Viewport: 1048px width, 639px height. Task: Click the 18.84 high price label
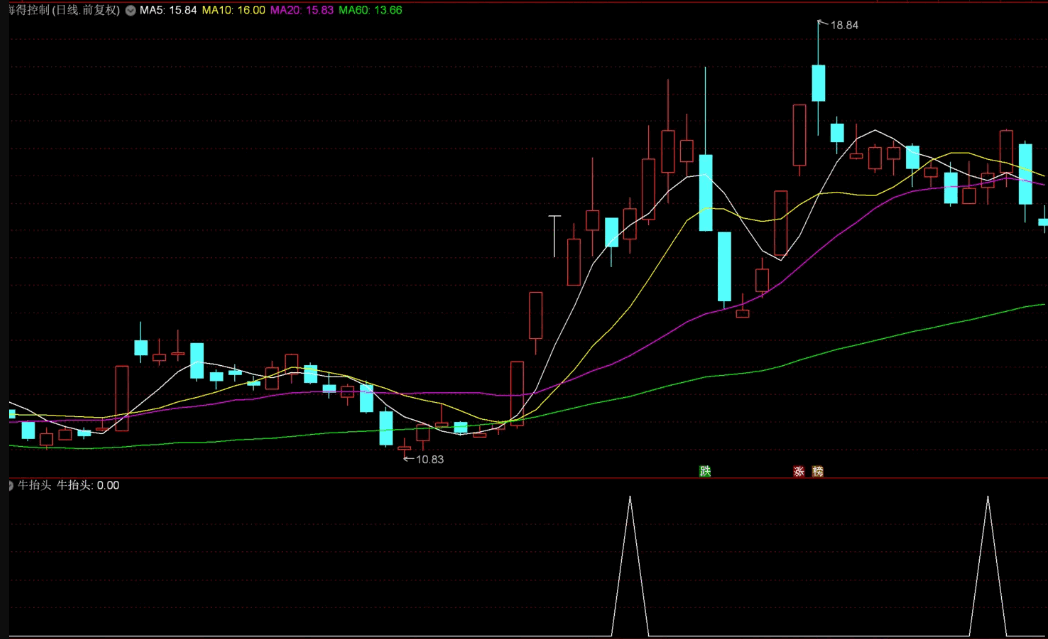(844, 25)
